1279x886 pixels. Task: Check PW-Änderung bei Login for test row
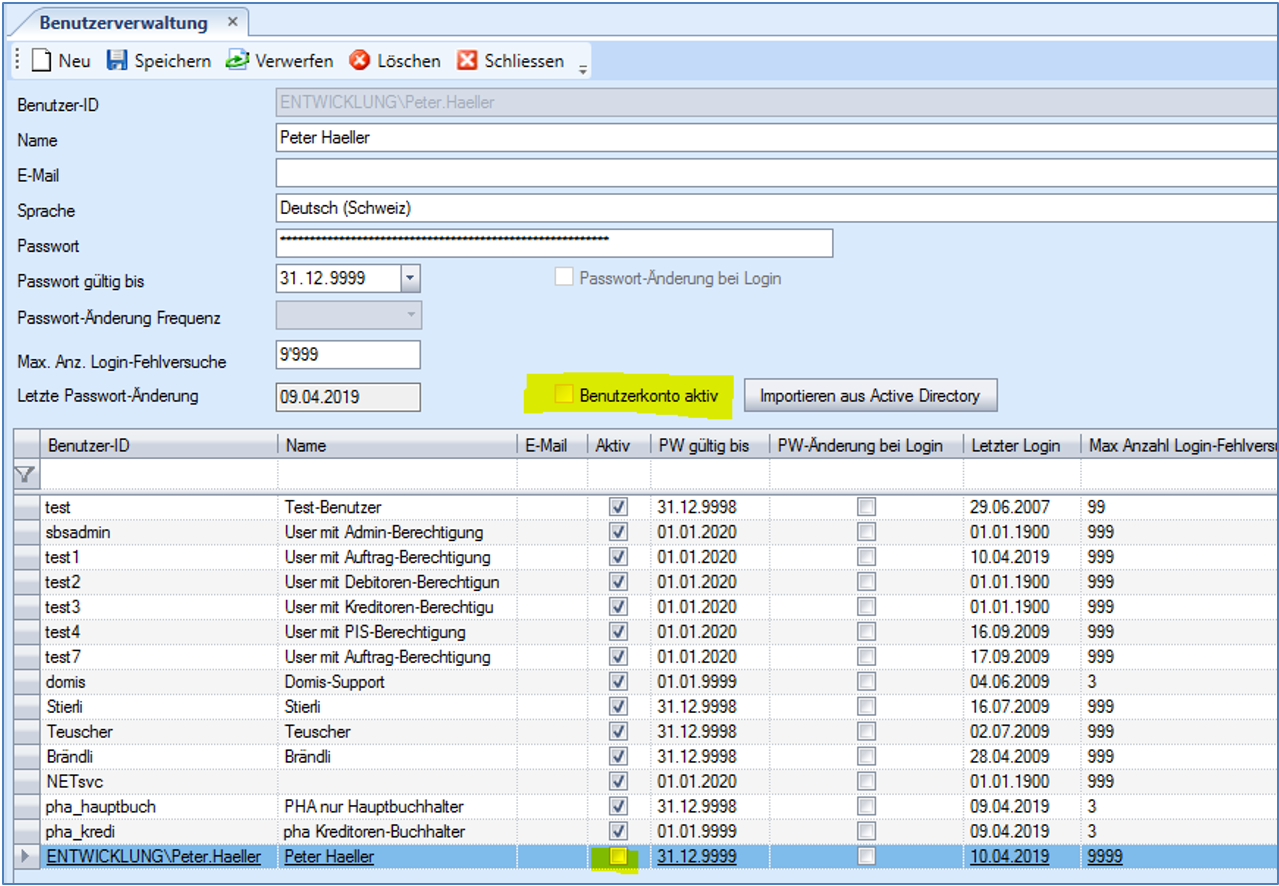(x=866, y=507)
